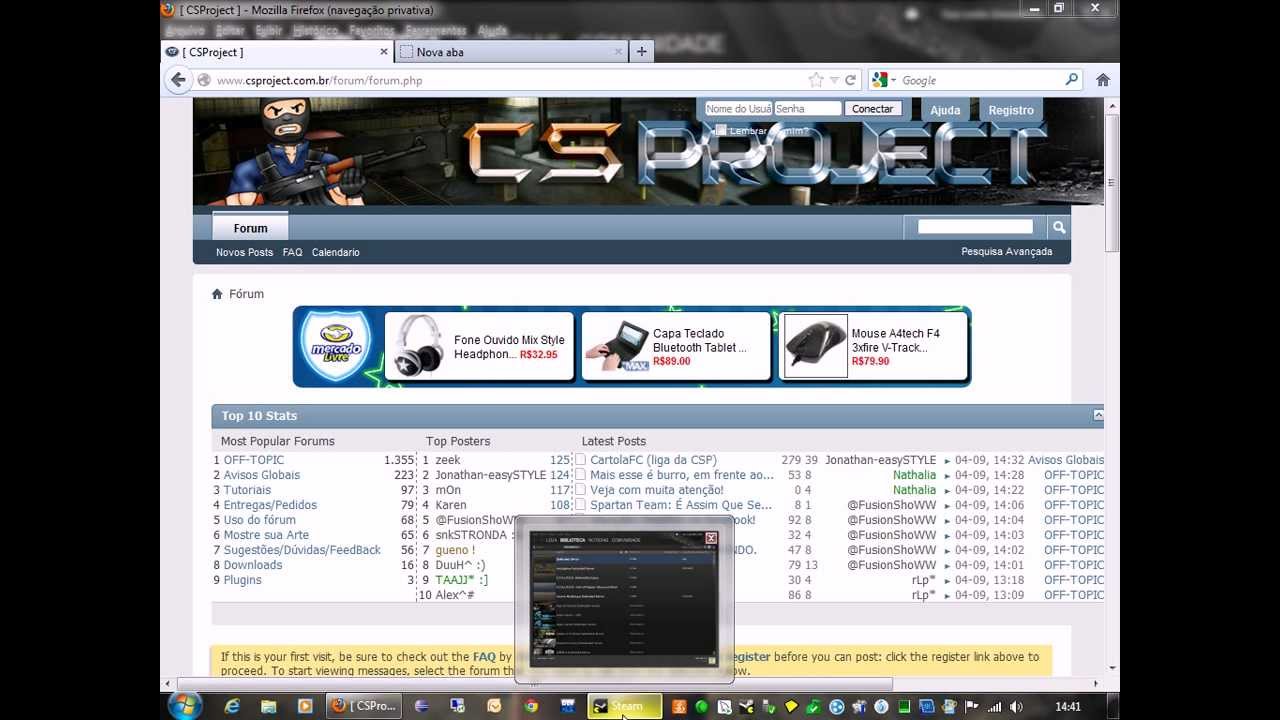Open the Forum navigation tab

(x=250, y=227)
